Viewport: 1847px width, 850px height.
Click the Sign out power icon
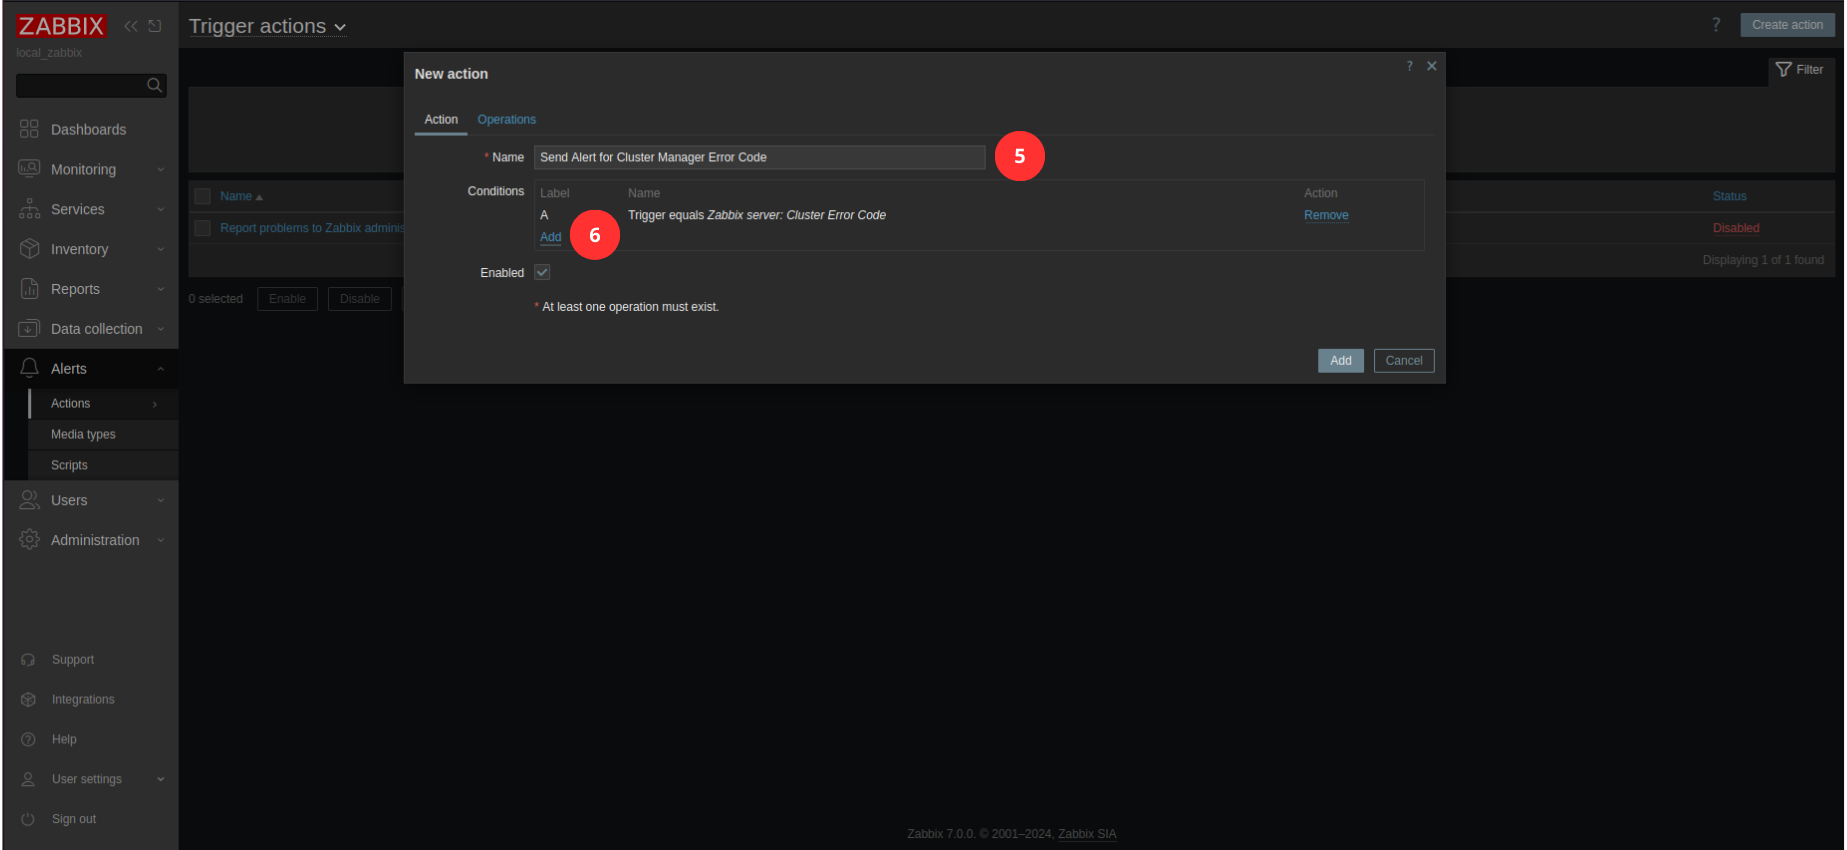[28, 819]
